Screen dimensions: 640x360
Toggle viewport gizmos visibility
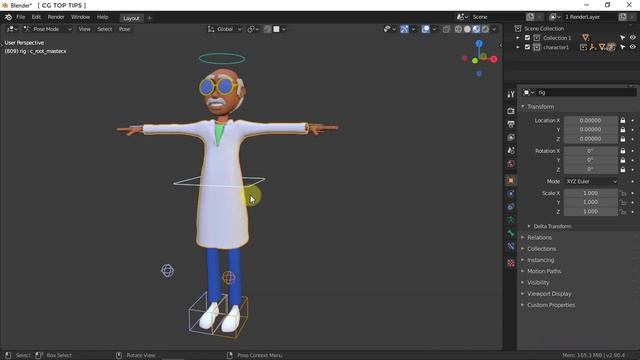404,29
